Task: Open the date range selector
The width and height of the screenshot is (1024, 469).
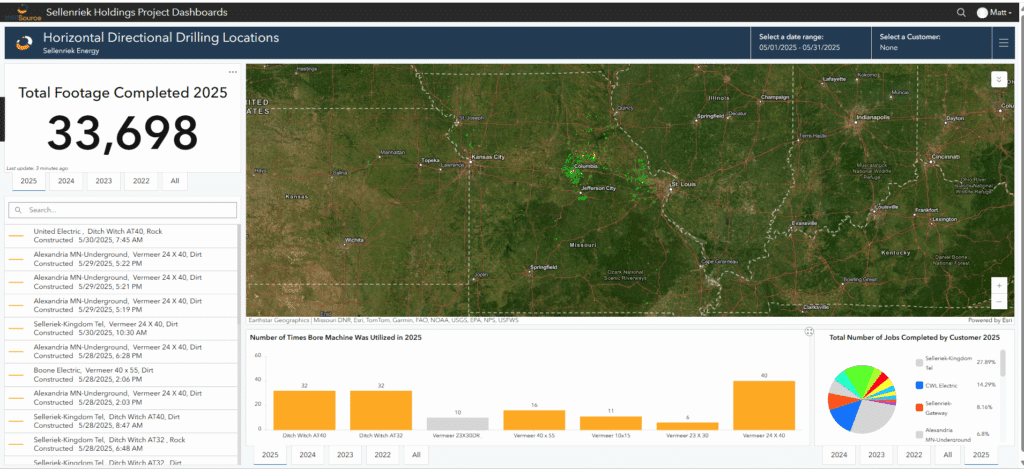Action: click(x=811, y=43)
